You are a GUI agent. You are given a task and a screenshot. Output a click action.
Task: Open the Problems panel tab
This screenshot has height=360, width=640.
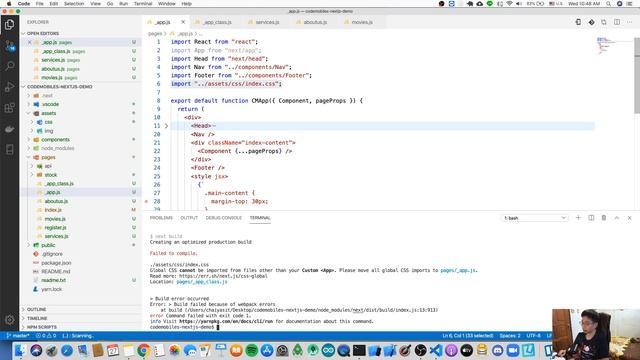tap(161, 218)
